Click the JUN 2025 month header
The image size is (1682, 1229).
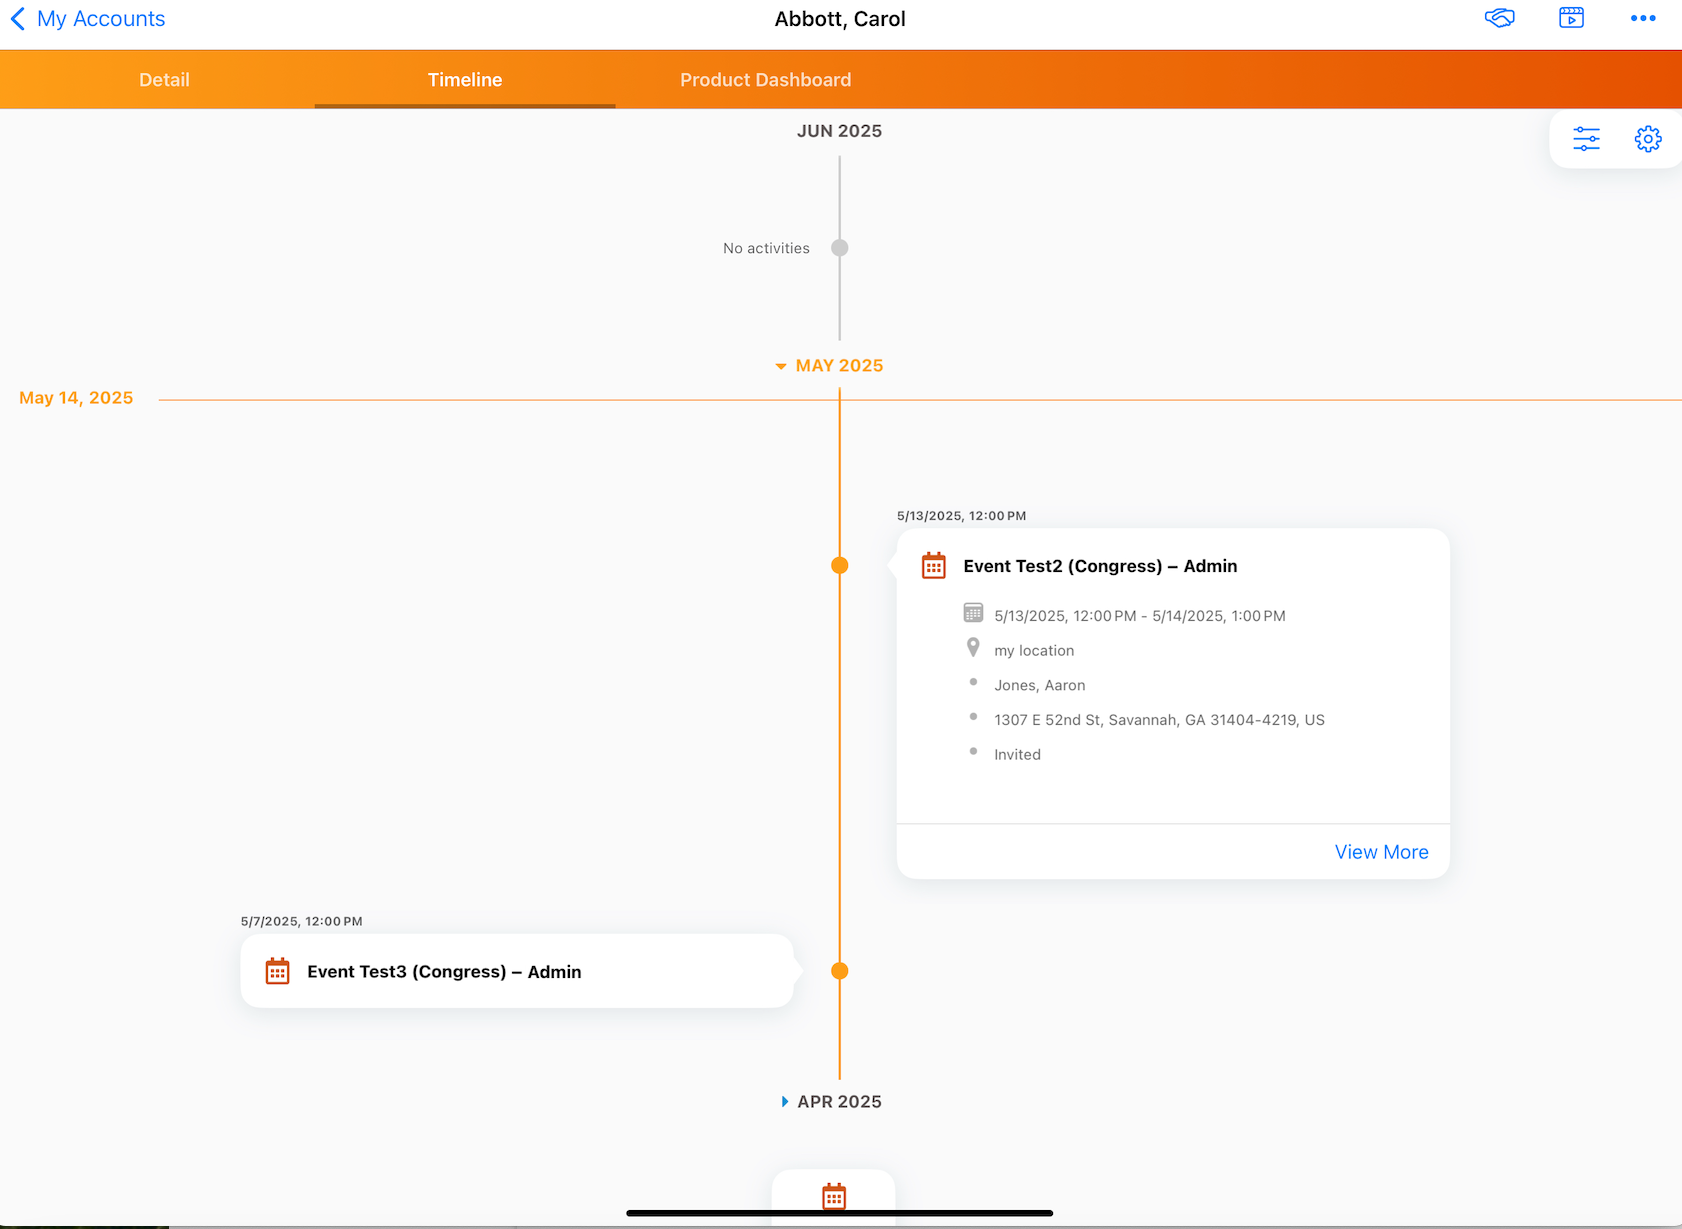coord(839,131)
